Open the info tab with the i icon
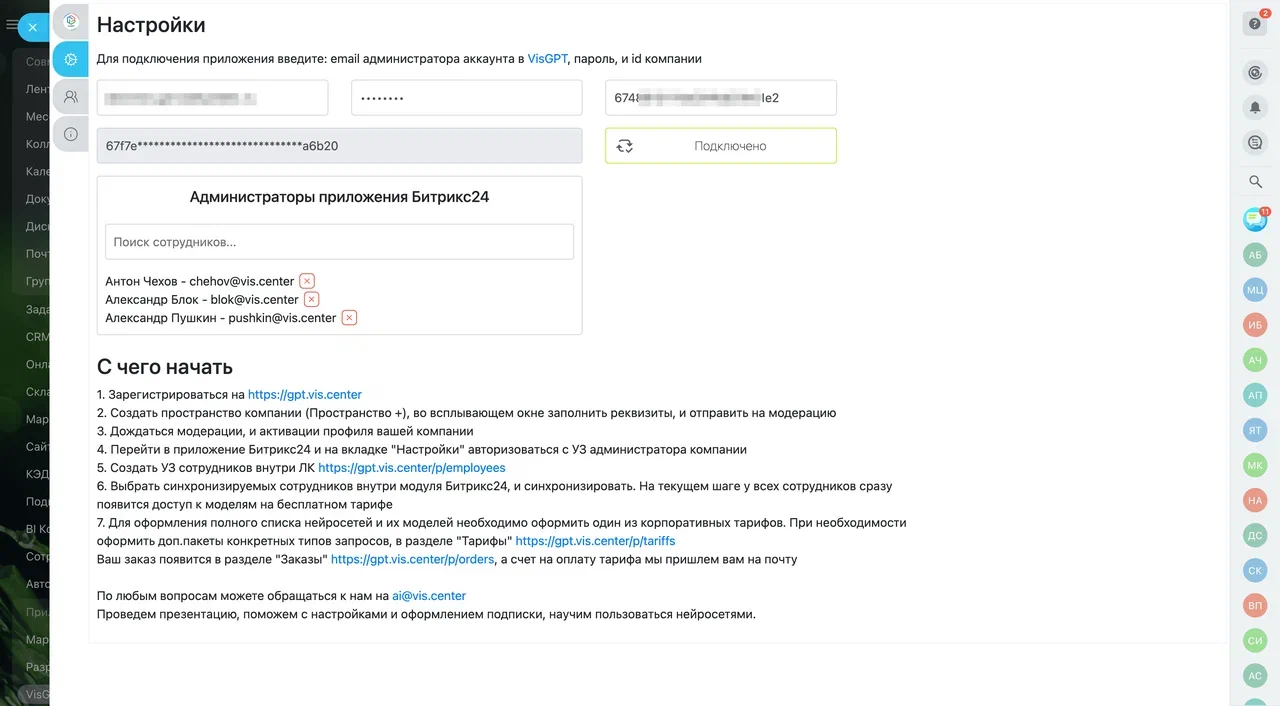Image resolution: width=1280 pixels, height=706 pixels. 70,134
